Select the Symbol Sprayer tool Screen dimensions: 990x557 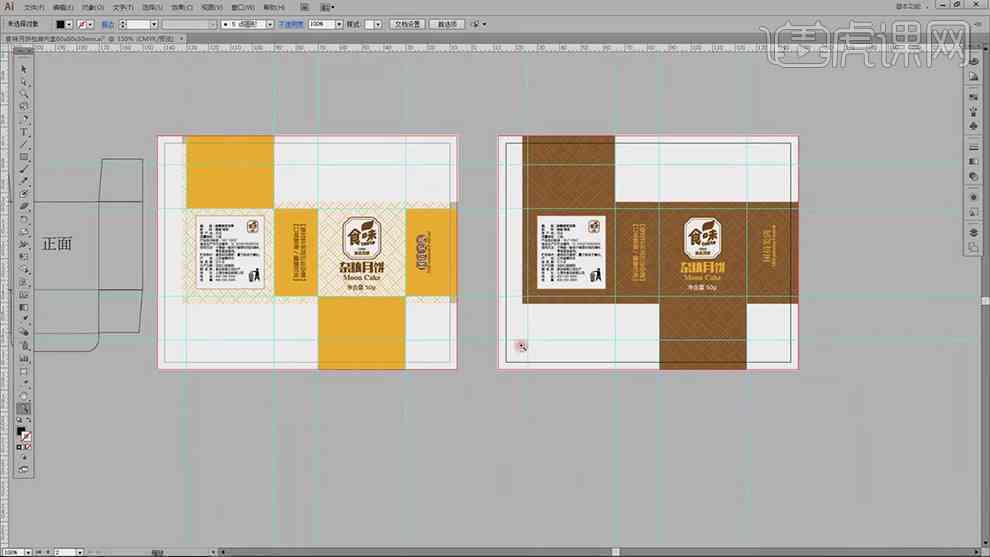point(24,345)
